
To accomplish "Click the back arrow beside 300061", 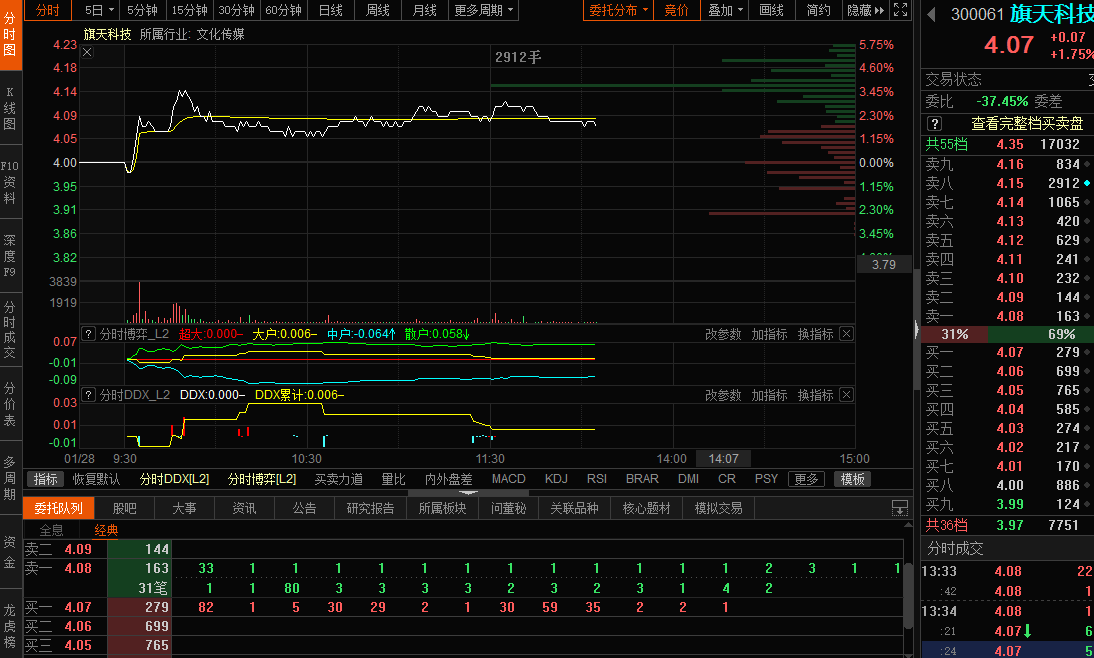I will click(x=931, y=14).
